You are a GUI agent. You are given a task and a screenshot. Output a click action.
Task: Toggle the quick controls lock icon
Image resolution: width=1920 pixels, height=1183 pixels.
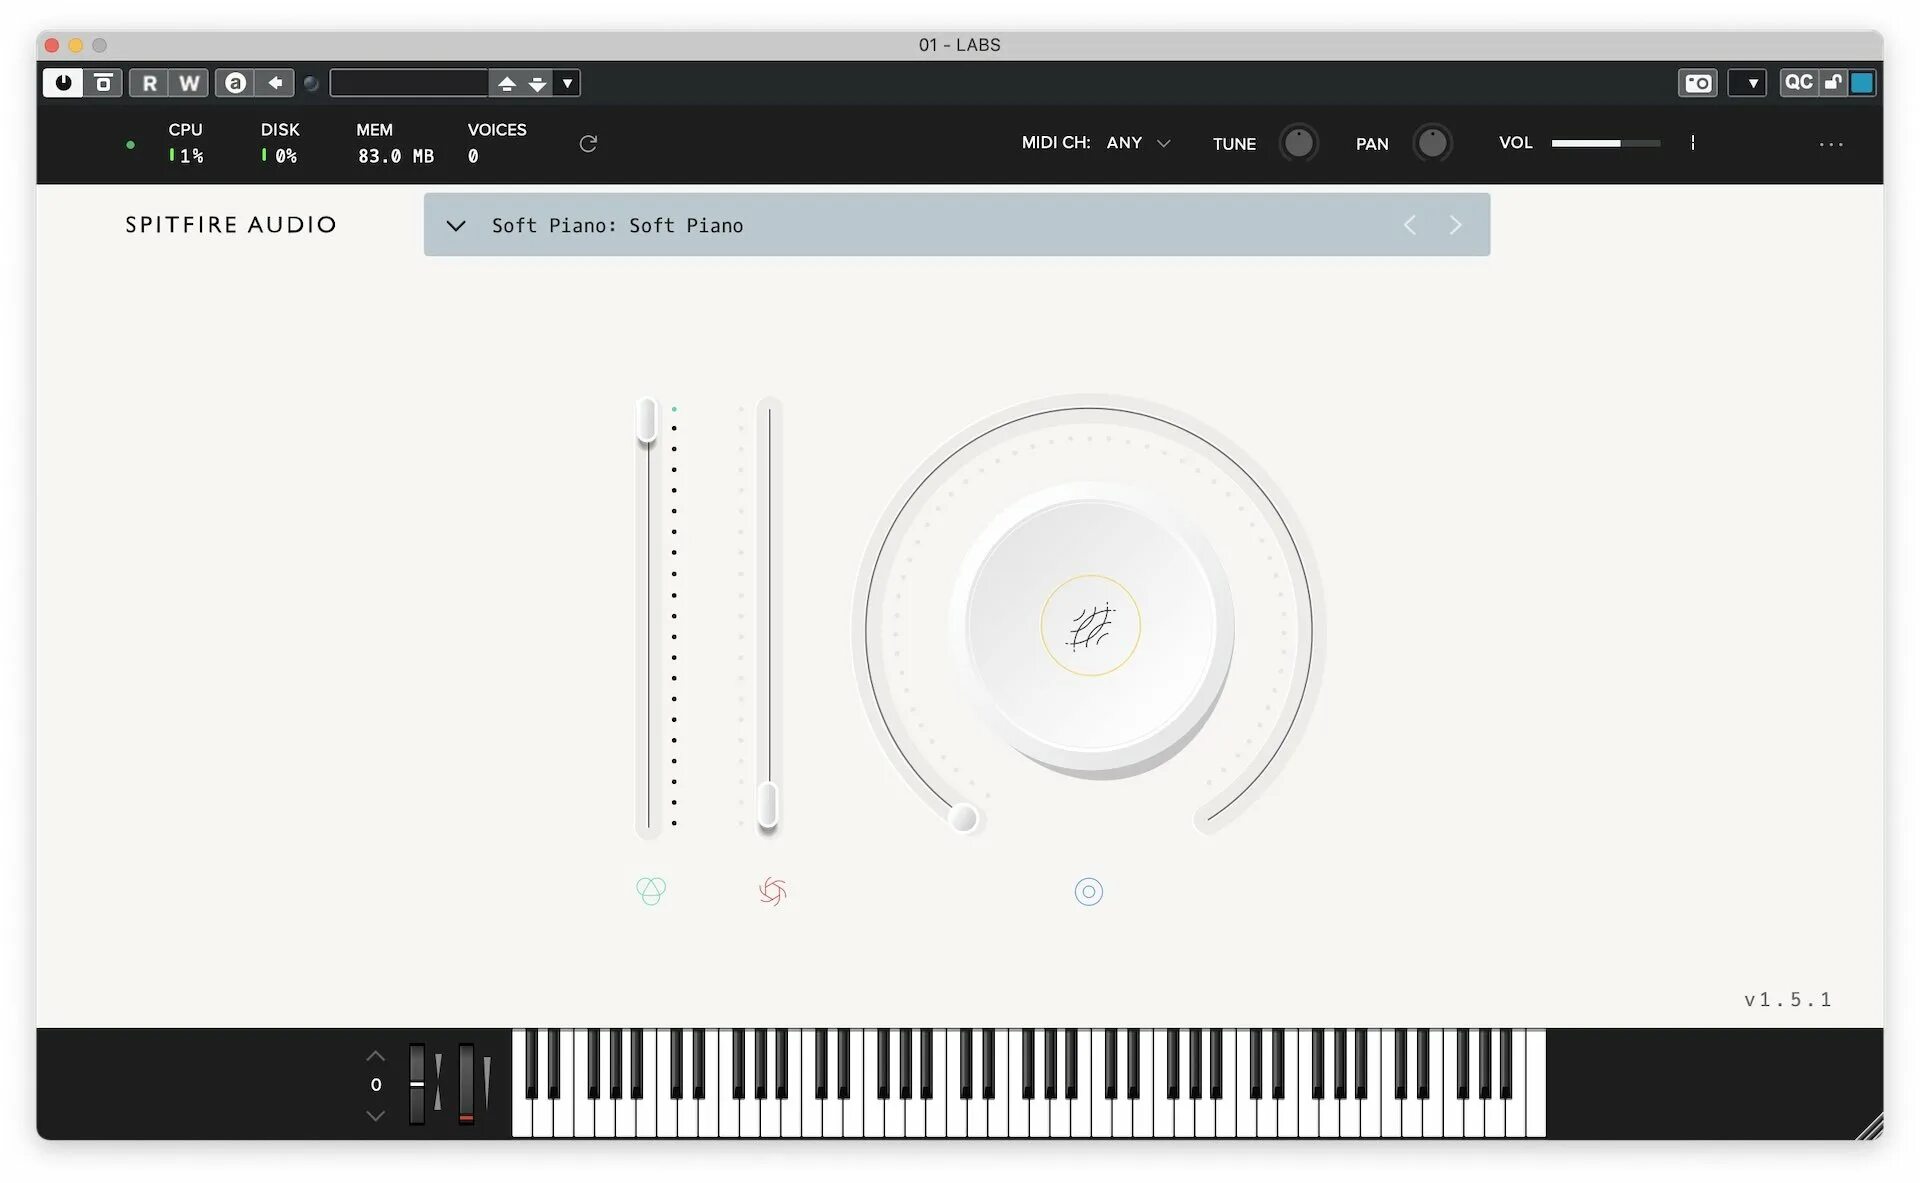(1832, 83)
